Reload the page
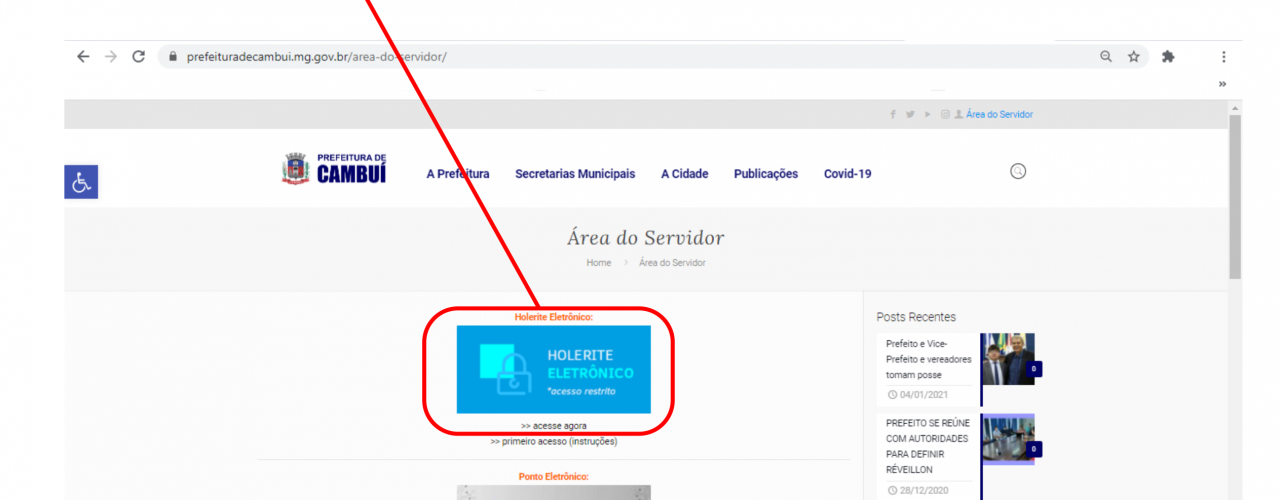This screenshot has height=500, width=1280. [x=138, y=57]
